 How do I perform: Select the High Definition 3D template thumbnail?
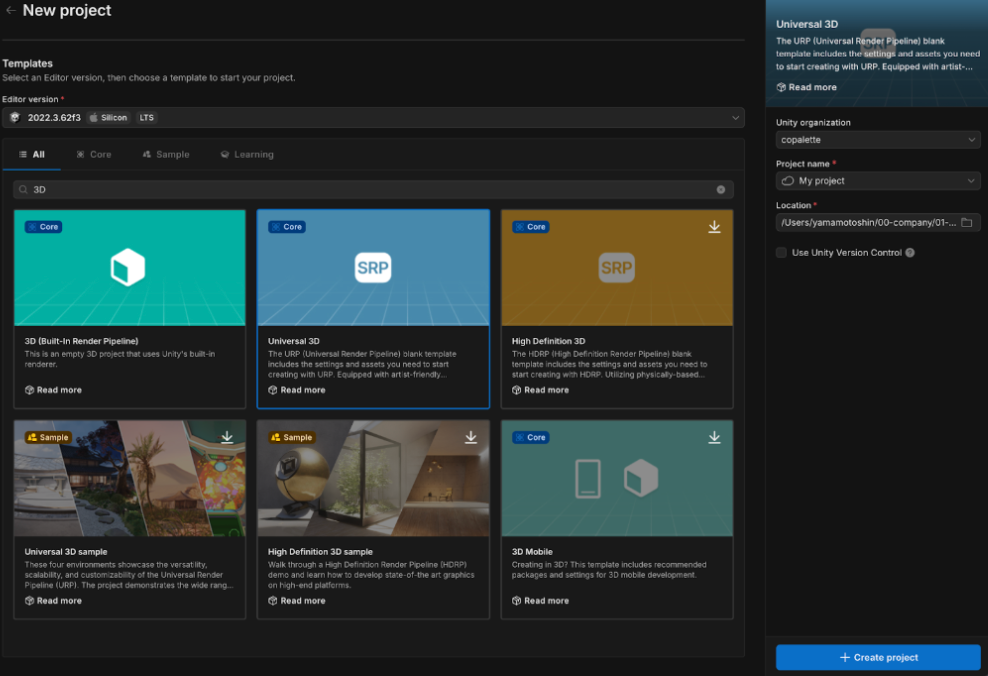(x=617, y=268)
